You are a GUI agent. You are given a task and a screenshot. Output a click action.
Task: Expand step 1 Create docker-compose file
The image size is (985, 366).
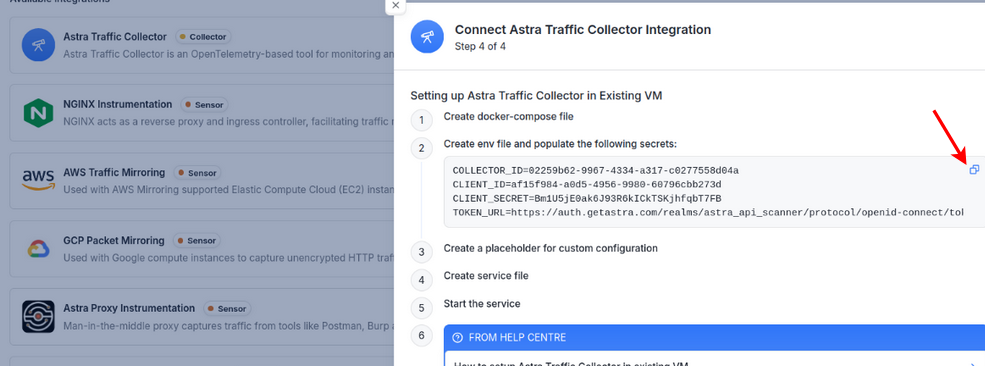(508, 116)
